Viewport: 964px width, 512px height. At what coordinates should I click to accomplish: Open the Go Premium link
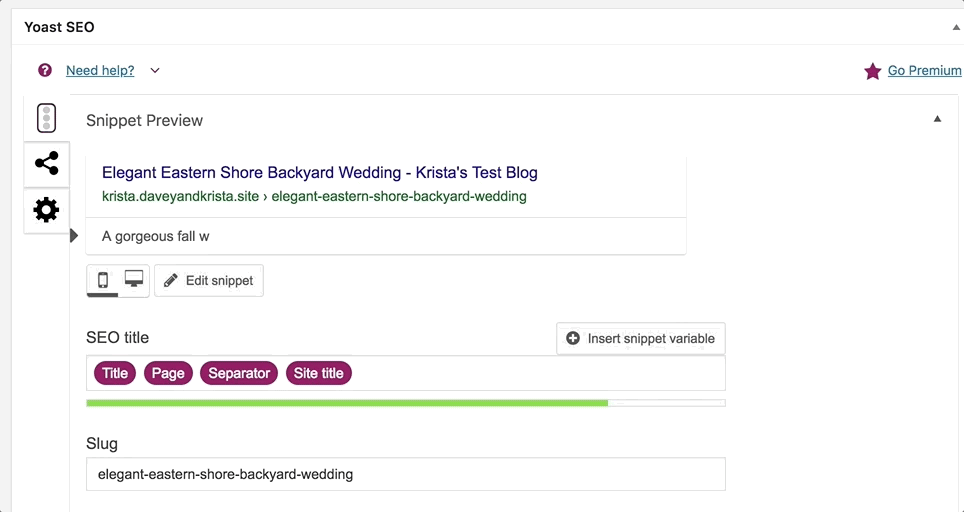point(925,71)
